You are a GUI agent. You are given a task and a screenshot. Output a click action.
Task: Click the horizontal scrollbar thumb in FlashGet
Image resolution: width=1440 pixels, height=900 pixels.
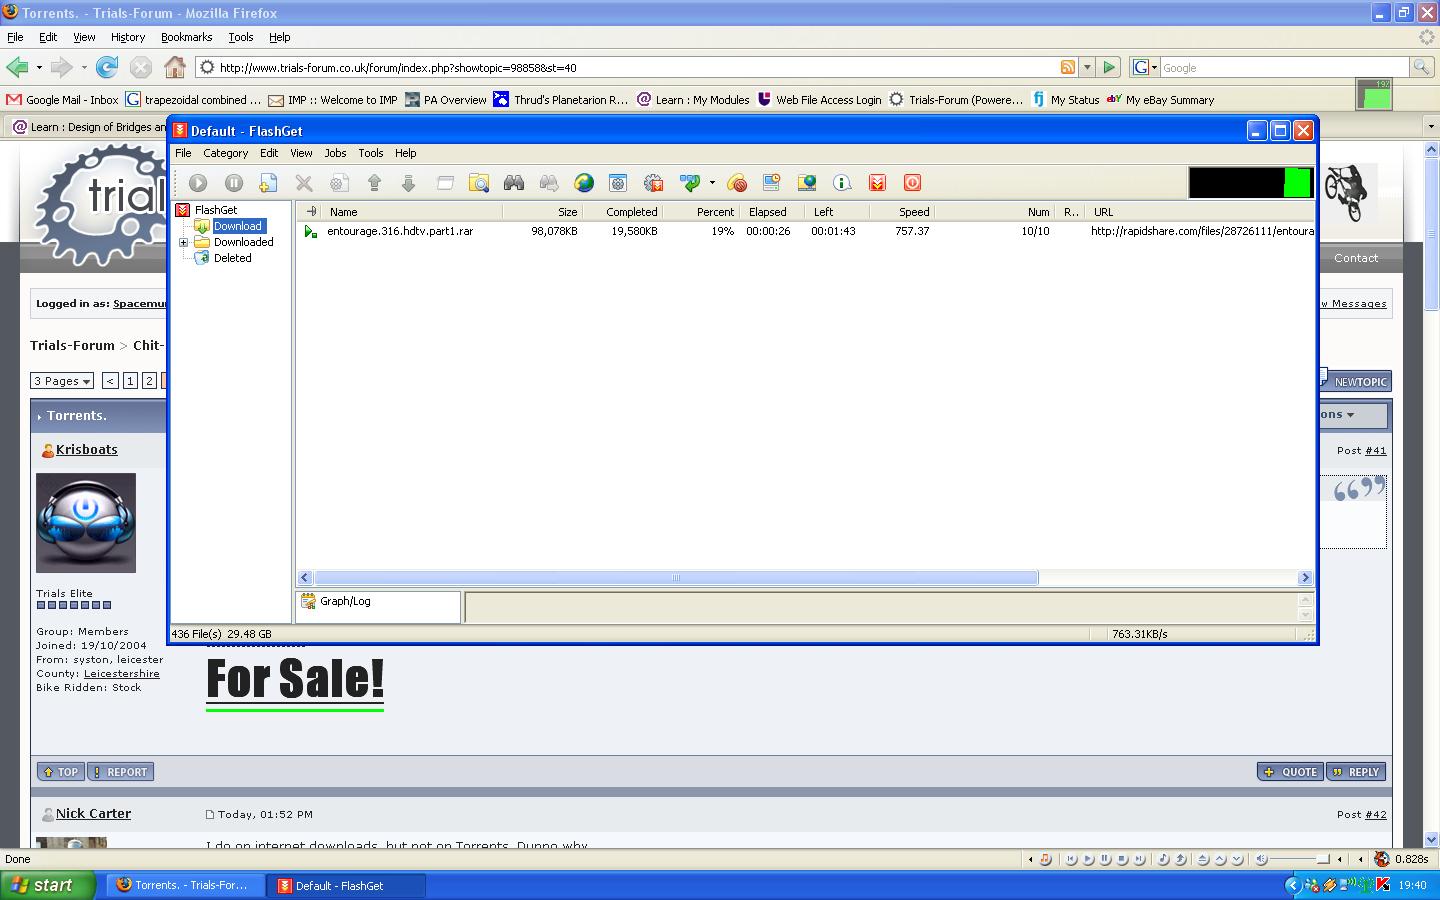click(x=676, y=578)
